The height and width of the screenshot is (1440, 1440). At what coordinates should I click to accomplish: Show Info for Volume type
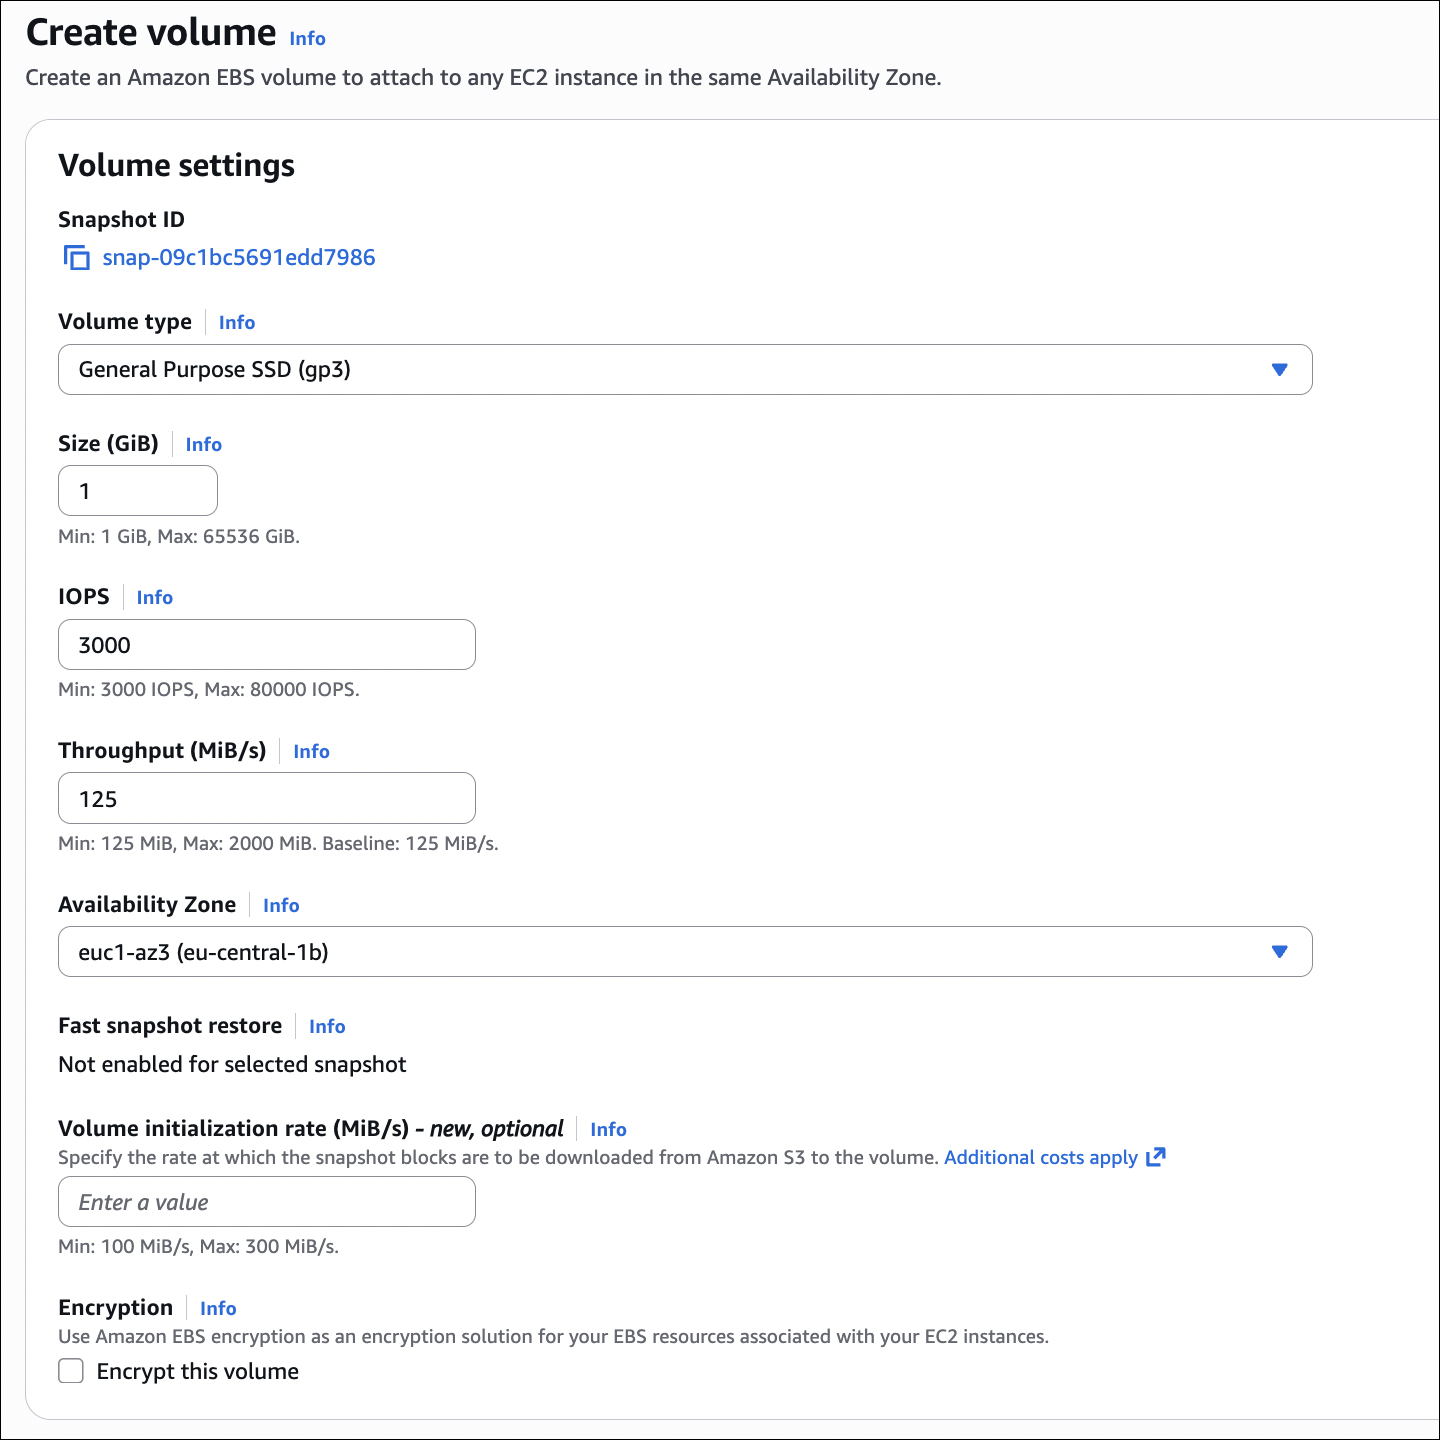[237, 322]
